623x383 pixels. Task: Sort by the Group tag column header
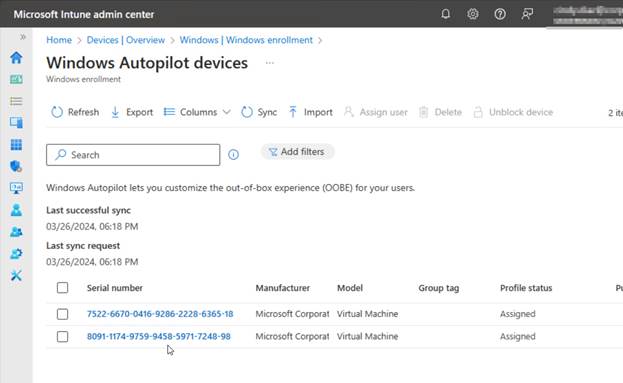(439, 288)
